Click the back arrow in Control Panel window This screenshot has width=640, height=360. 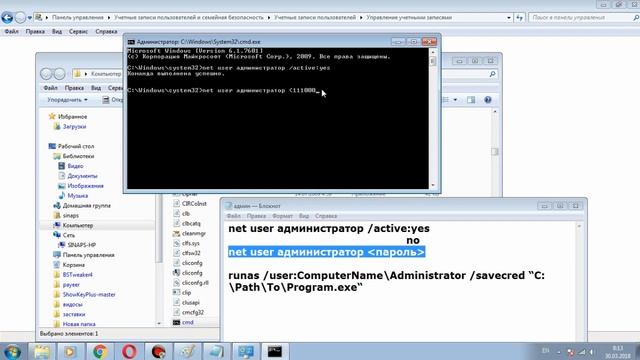(x=7, y=18)
